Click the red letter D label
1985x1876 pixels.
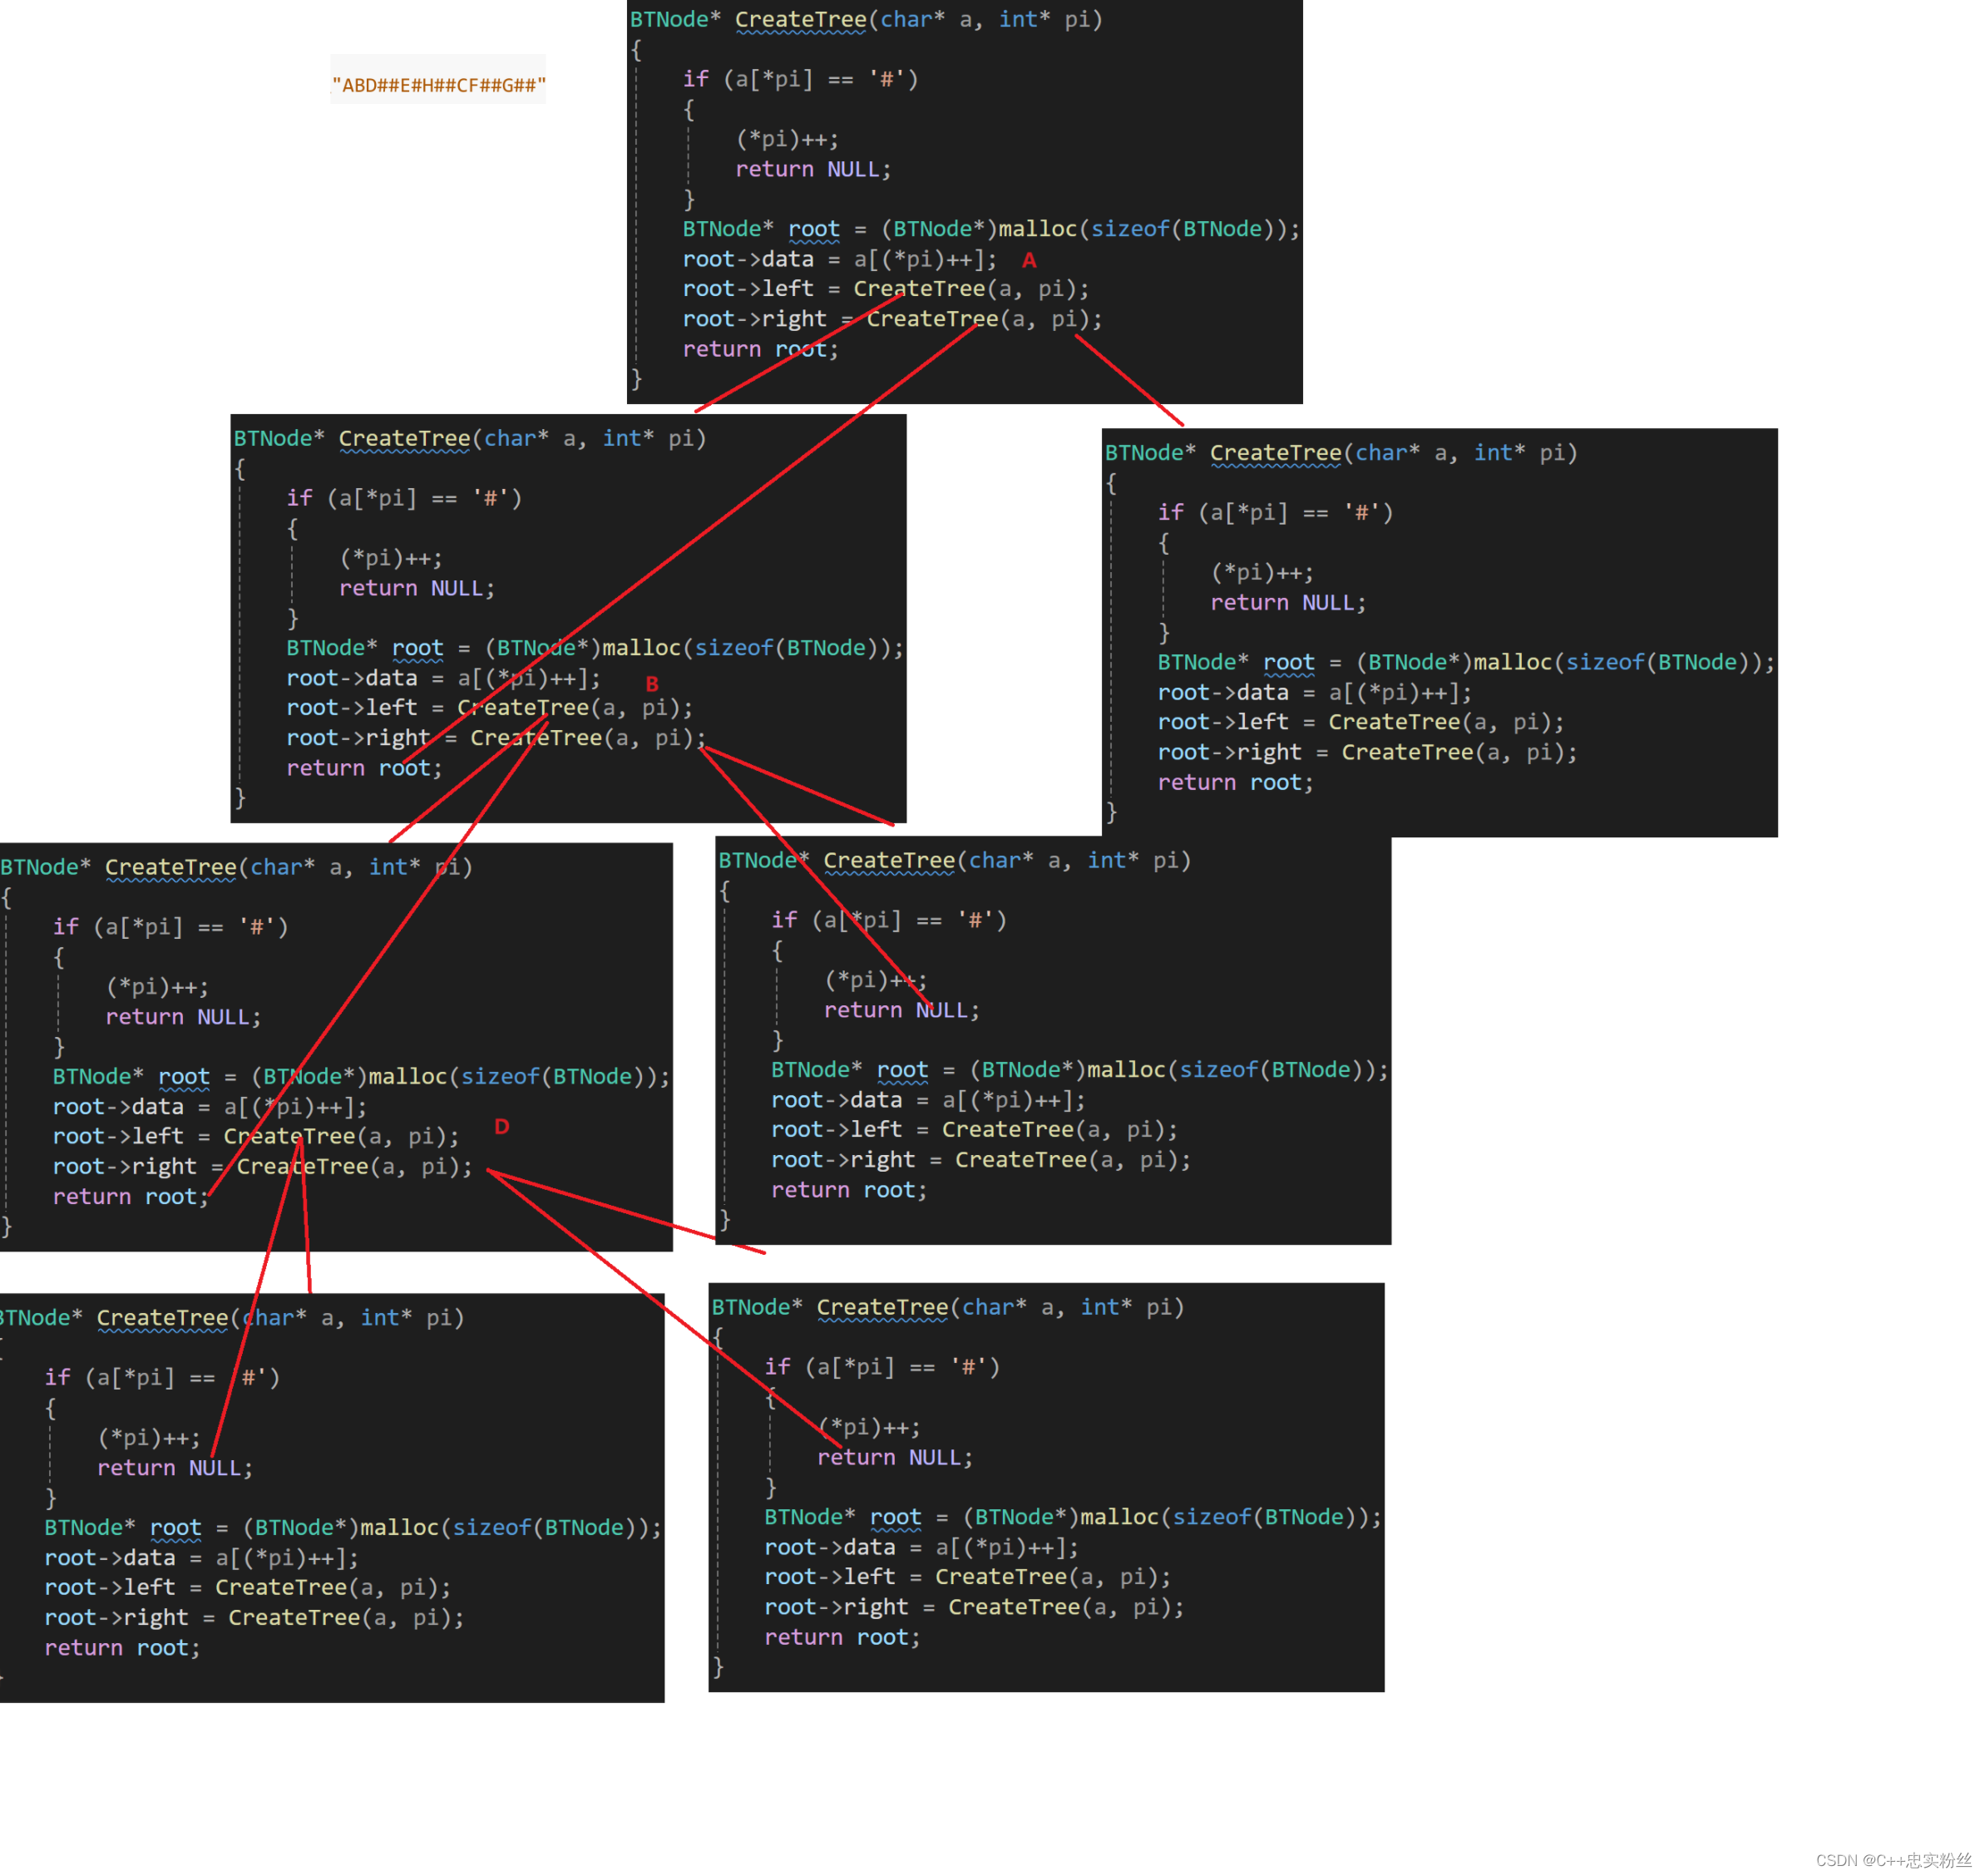(501, 1126)
